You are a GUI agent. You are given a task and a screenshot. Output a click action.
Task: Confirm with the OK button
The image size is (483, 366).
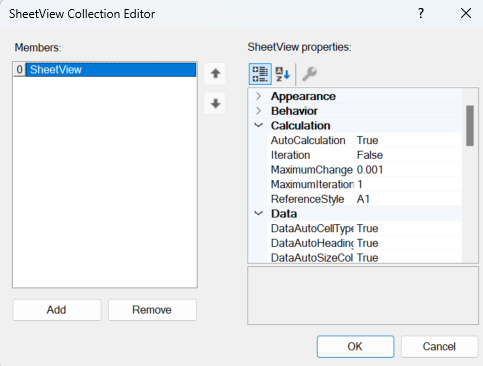click(355, 346)
